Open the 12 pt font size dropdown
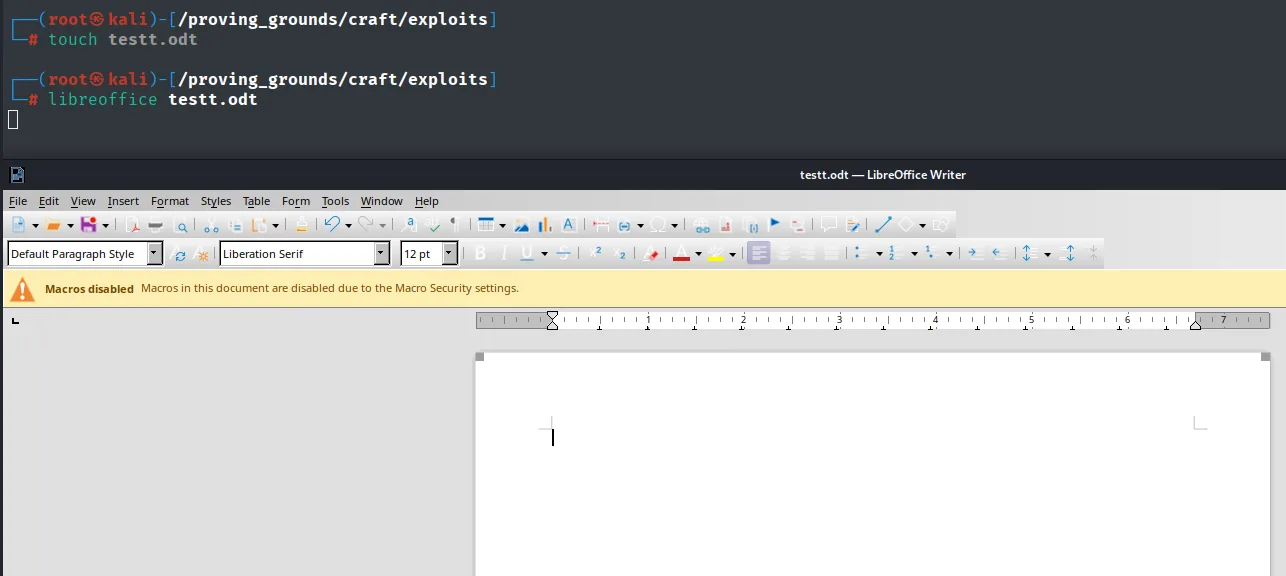 coord(449,254)
